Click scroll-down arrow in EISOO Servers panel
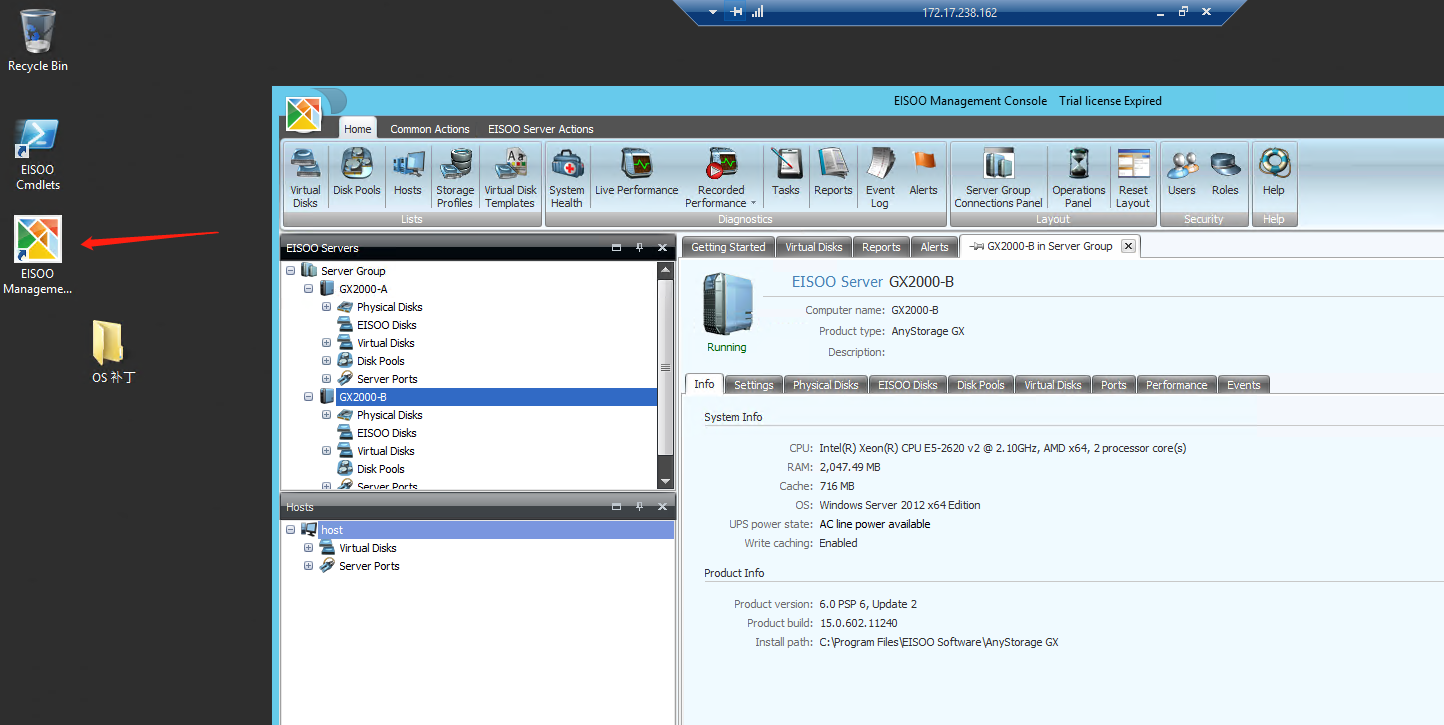Image resolution: width=1444 pixels, height=725 pixels. (x=665, y=479)
